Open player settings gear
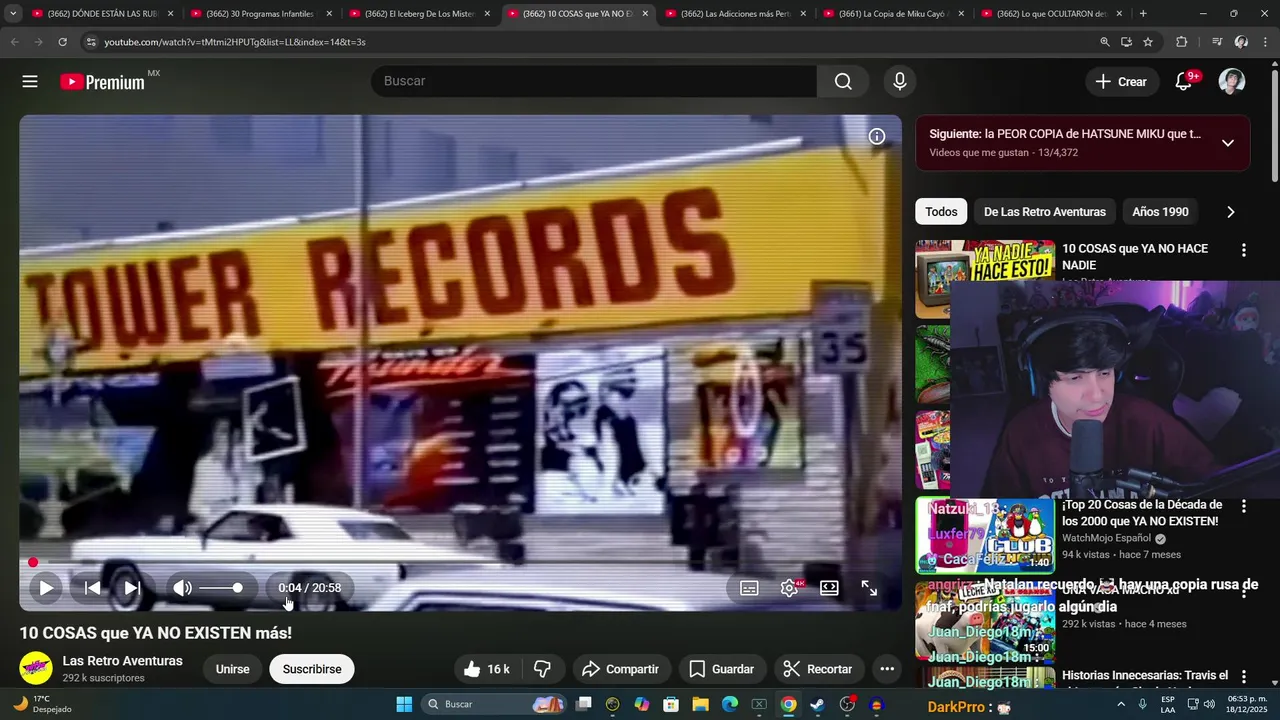Screen dimensions: 1280x720 pos(789,588)
